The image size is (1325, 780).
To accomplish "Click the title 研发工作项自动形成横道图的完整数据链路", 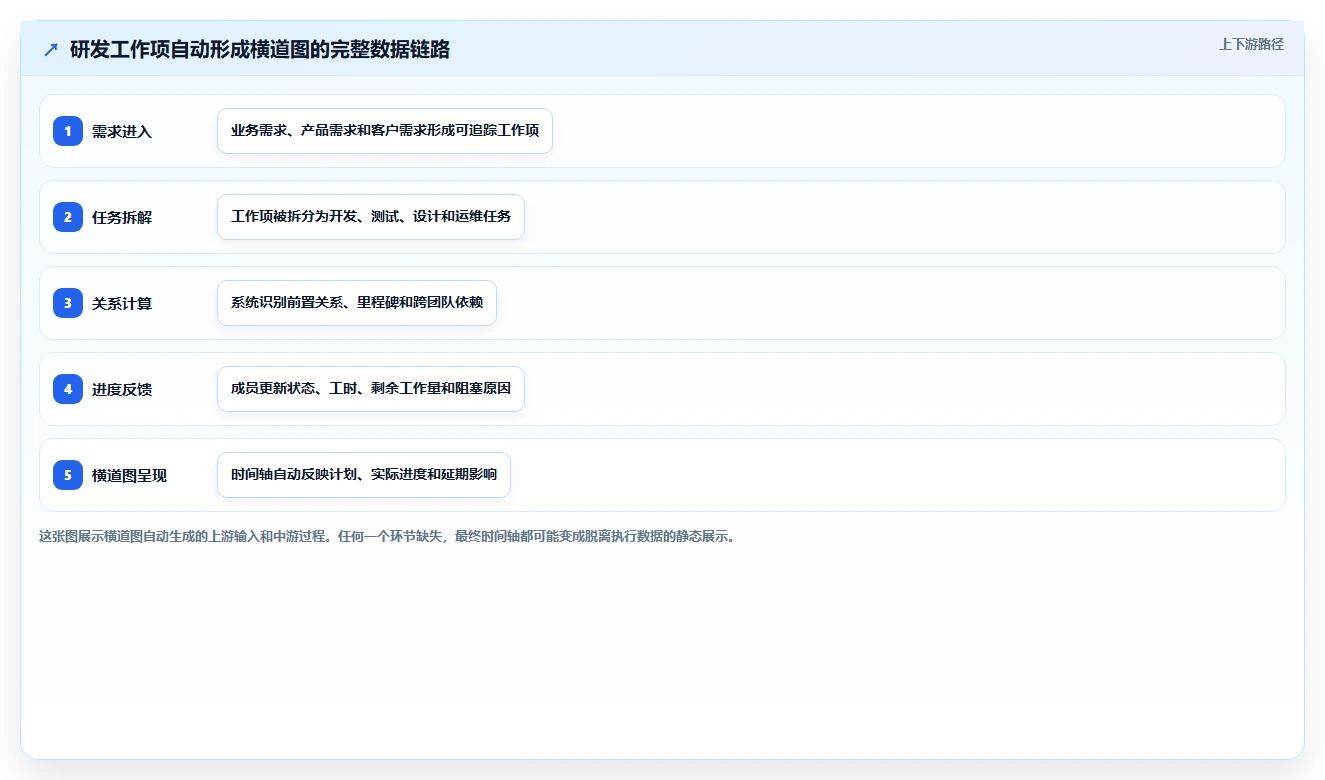I will [x=260, y=49].
